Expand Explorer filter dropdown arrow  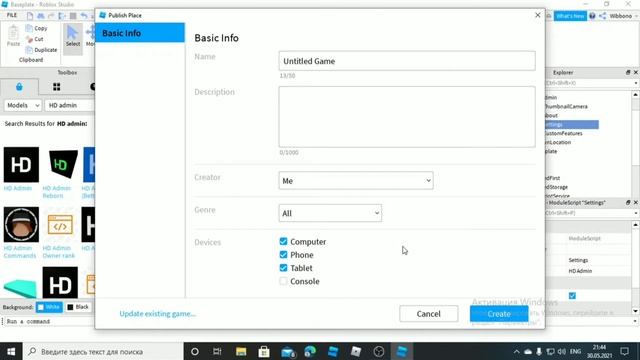636,83
